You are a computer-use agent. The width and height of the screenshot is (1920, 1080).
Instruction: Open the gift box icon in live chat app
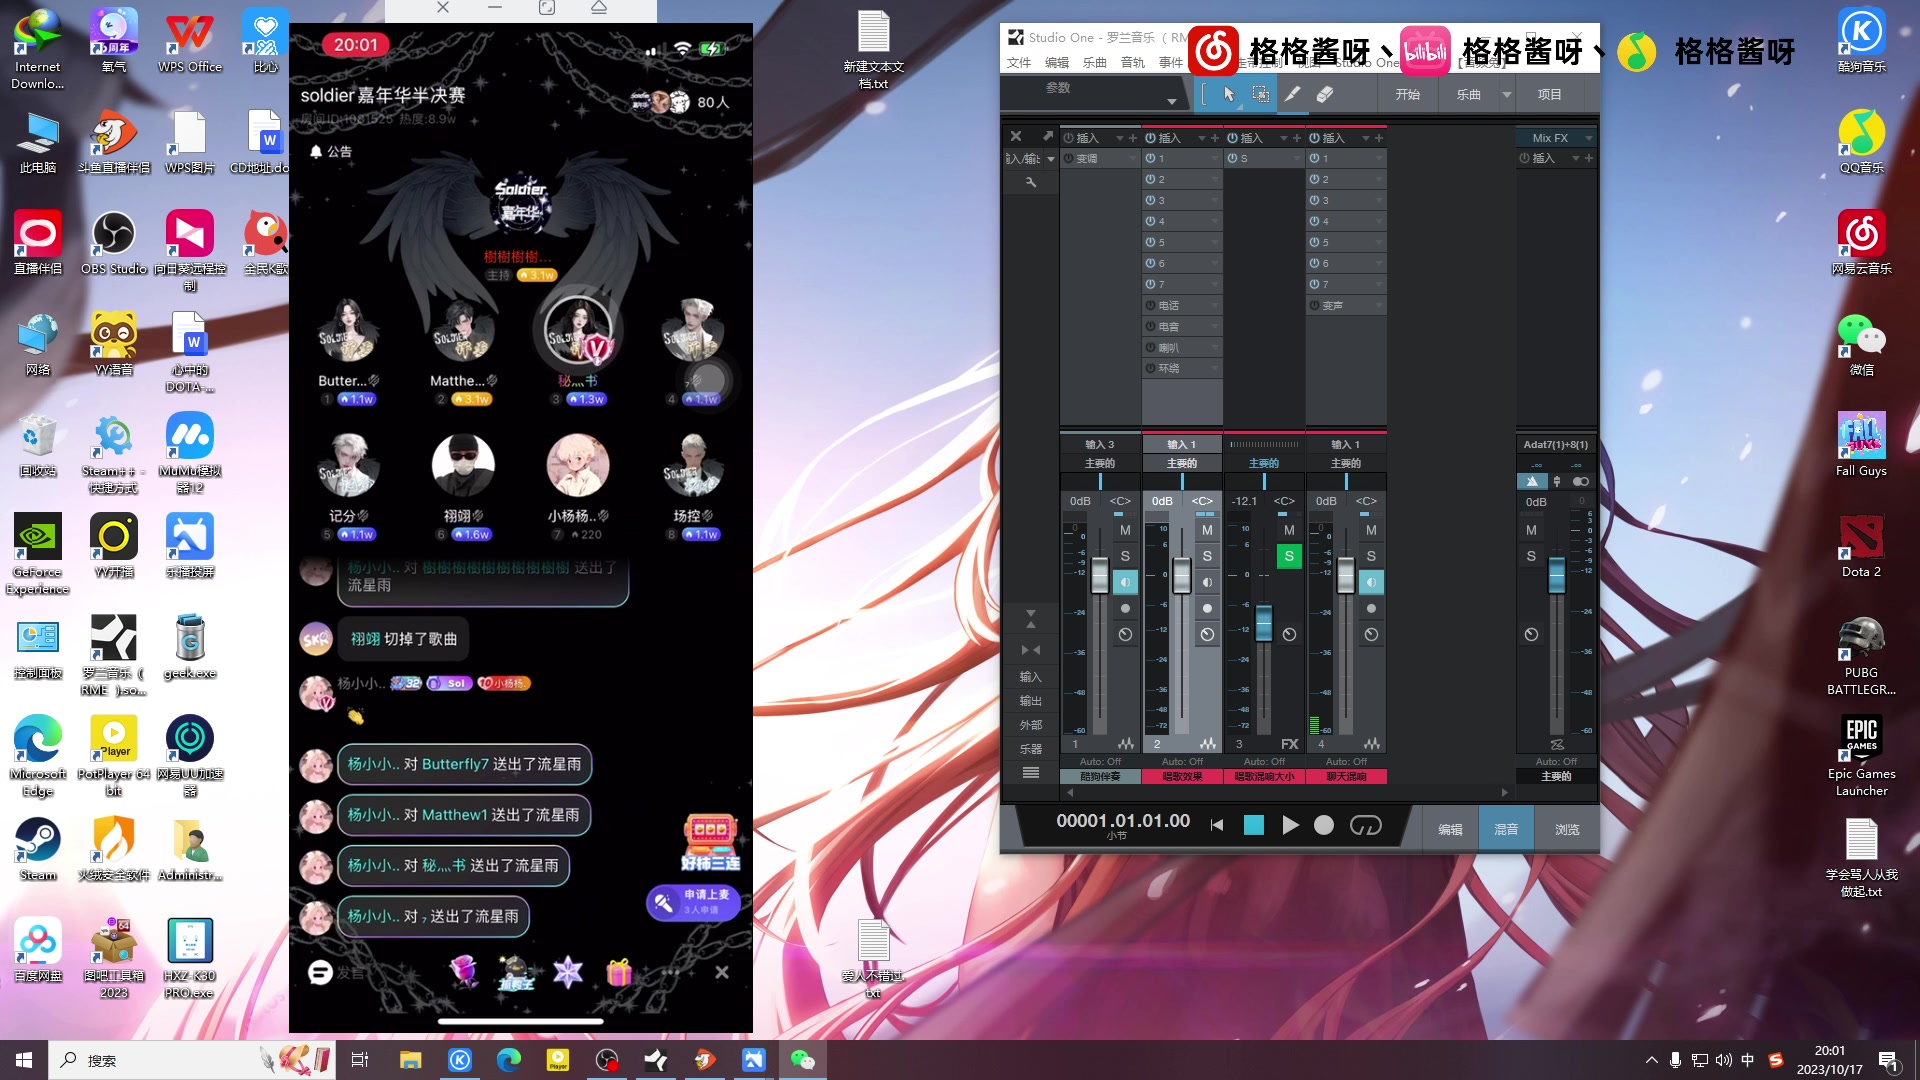(619, 971)
